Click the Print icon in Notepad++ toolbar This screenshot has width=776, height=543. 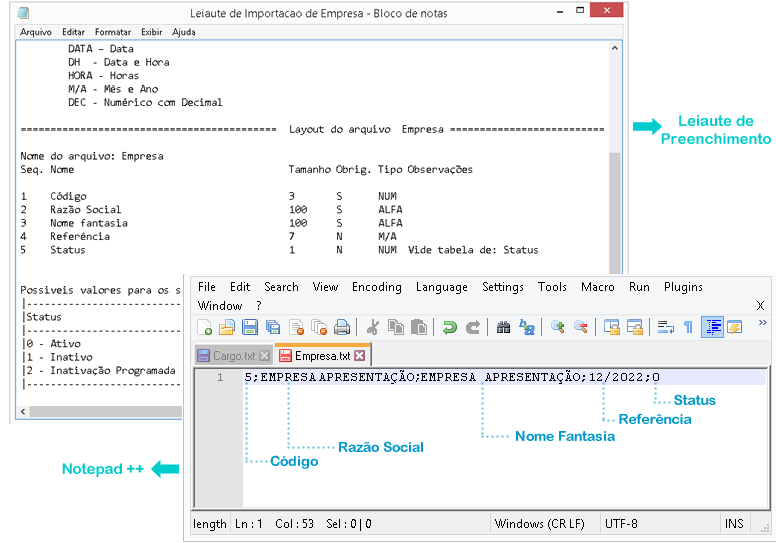click(x=342, y=327)
